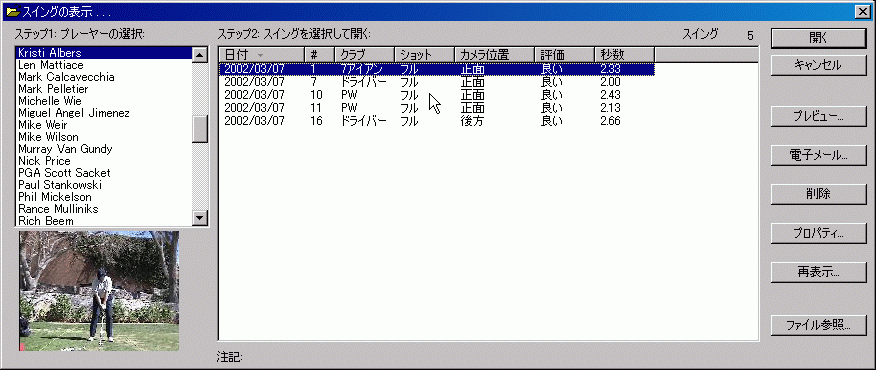Viewport: 876px width, 370px height.
Task: Select player Mark Pelletier
Action: pos(103,89)
